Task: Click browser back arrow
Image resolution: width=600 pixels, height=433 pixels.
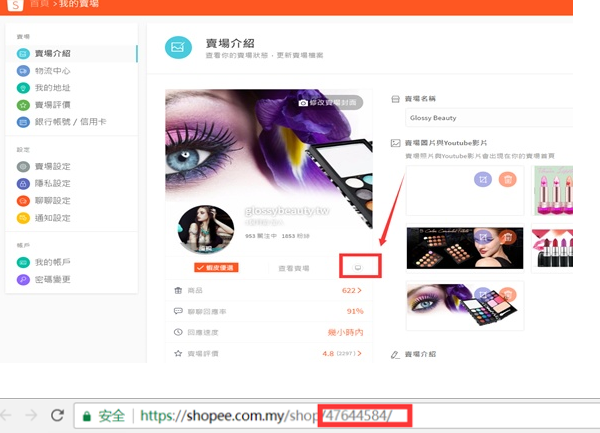Action: click(x=6, y=415)
